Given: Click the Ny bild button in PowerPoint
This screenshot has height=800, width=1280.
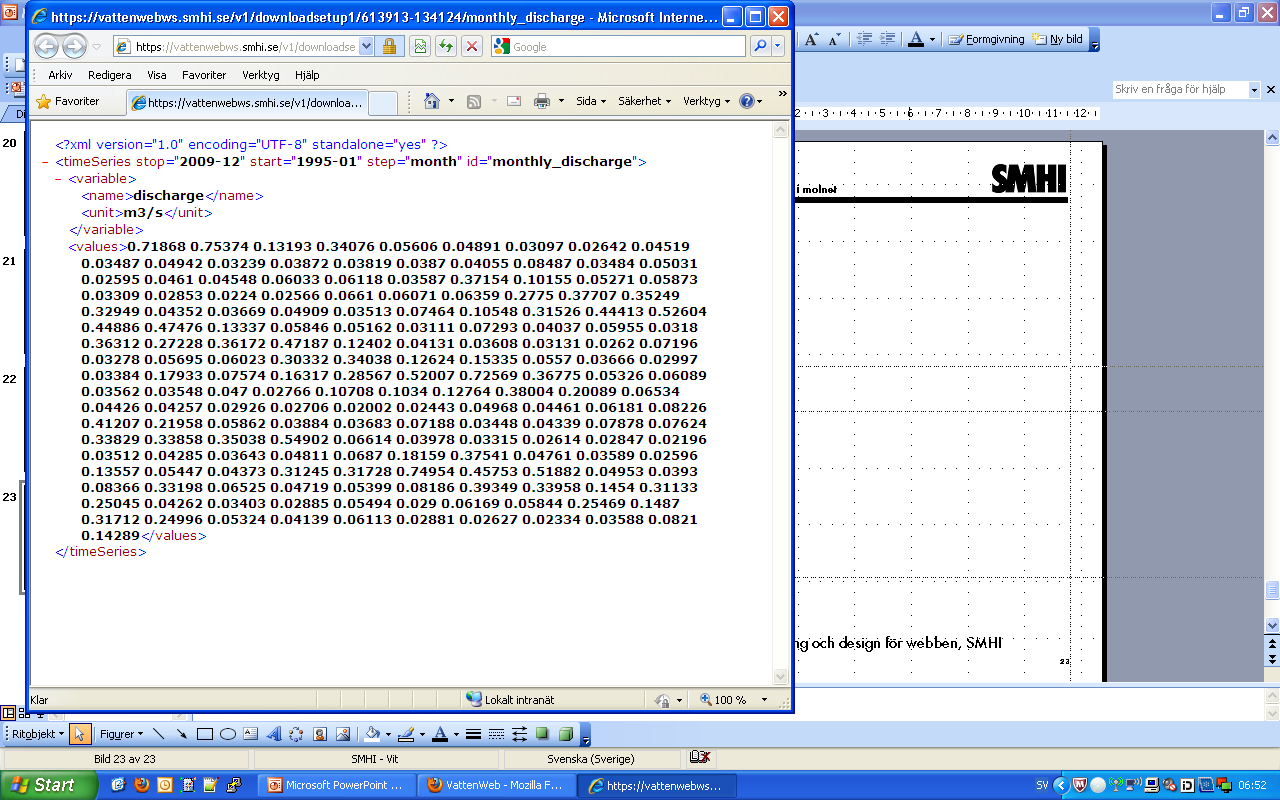Looking at the screenshot, I should [x=1059, y=39].
